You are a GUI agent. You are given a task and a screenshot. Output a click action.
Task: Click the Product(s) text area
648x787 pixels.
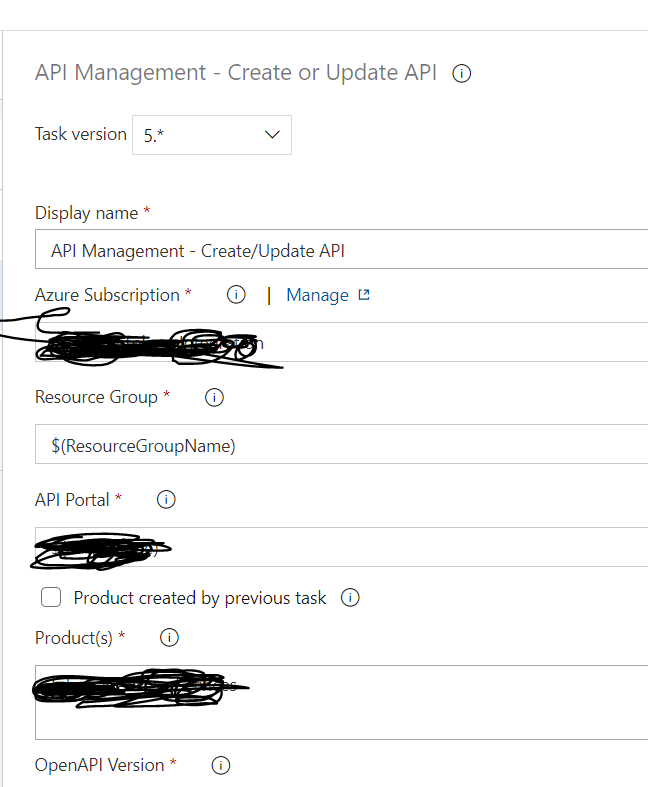point(341,702)
